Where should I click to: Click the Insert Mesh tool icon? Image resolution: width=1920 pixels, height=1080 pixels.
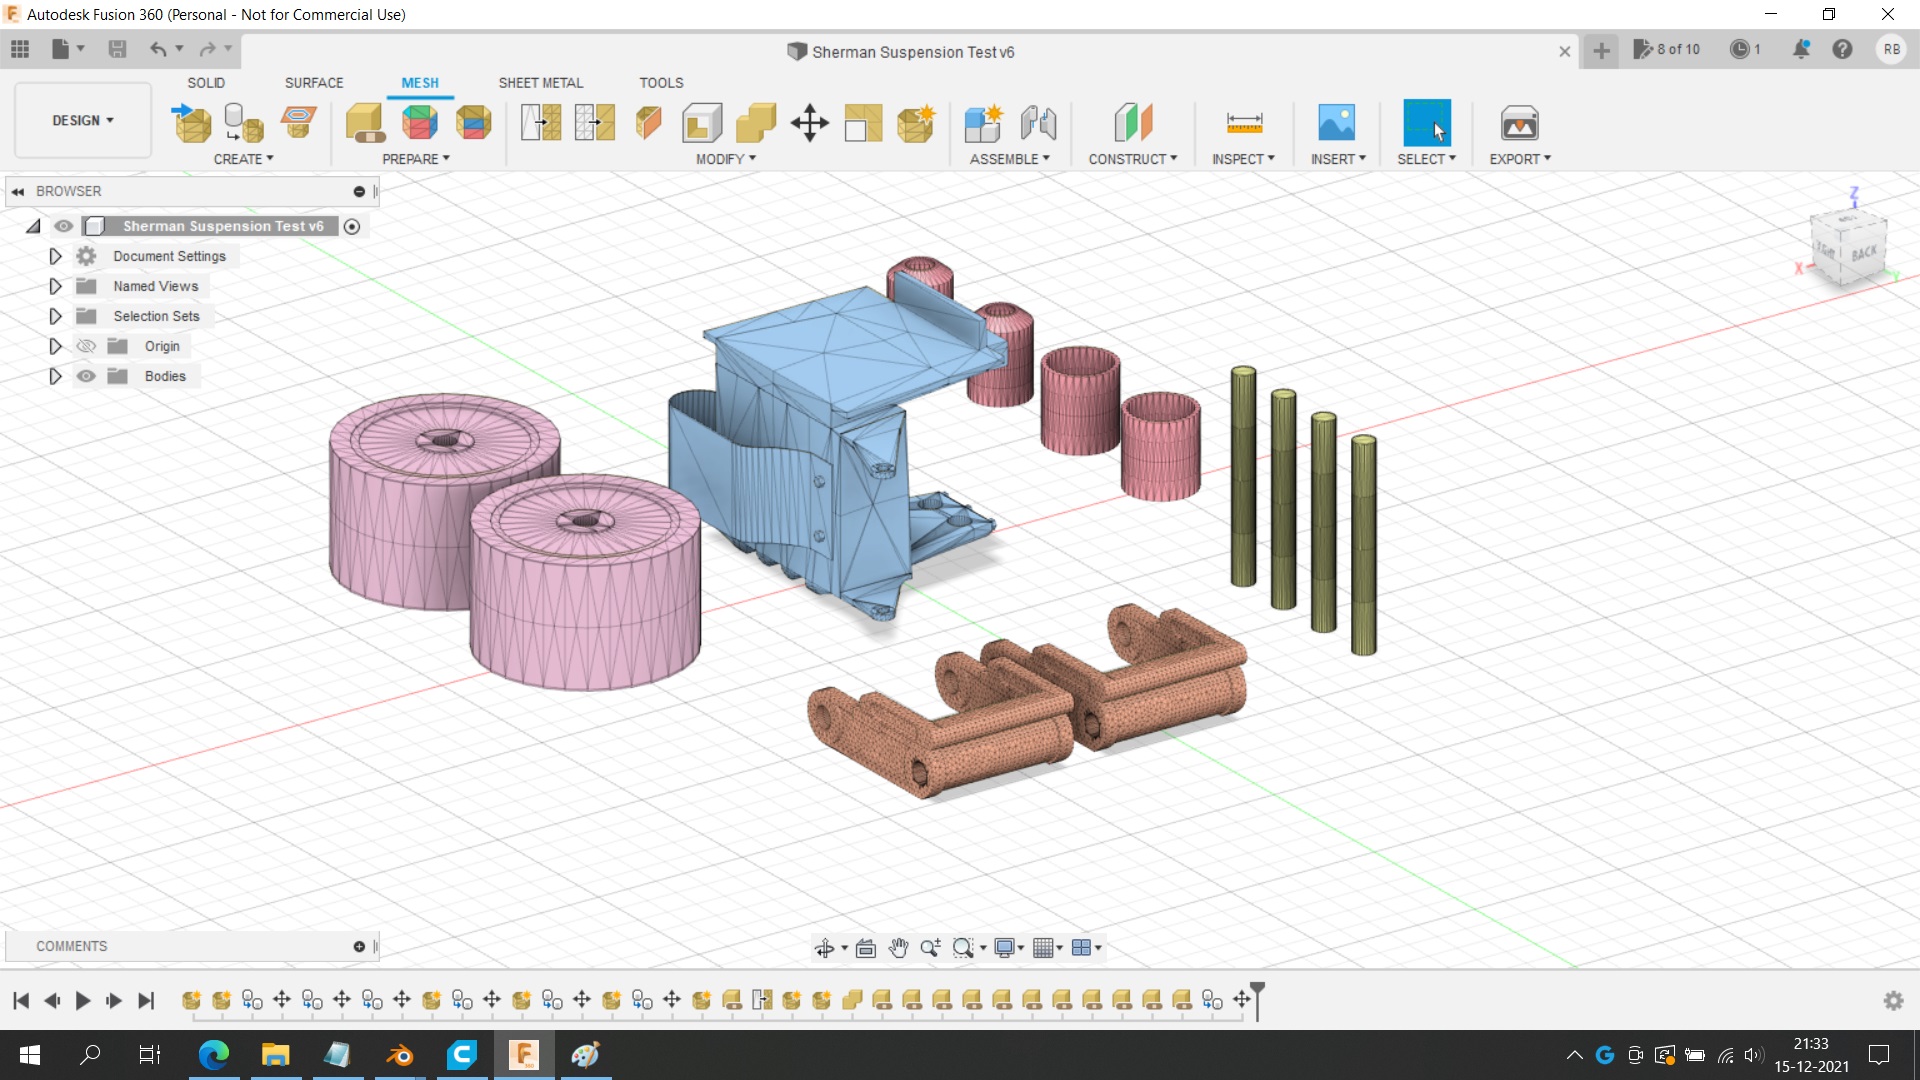[x=192, y=123]
